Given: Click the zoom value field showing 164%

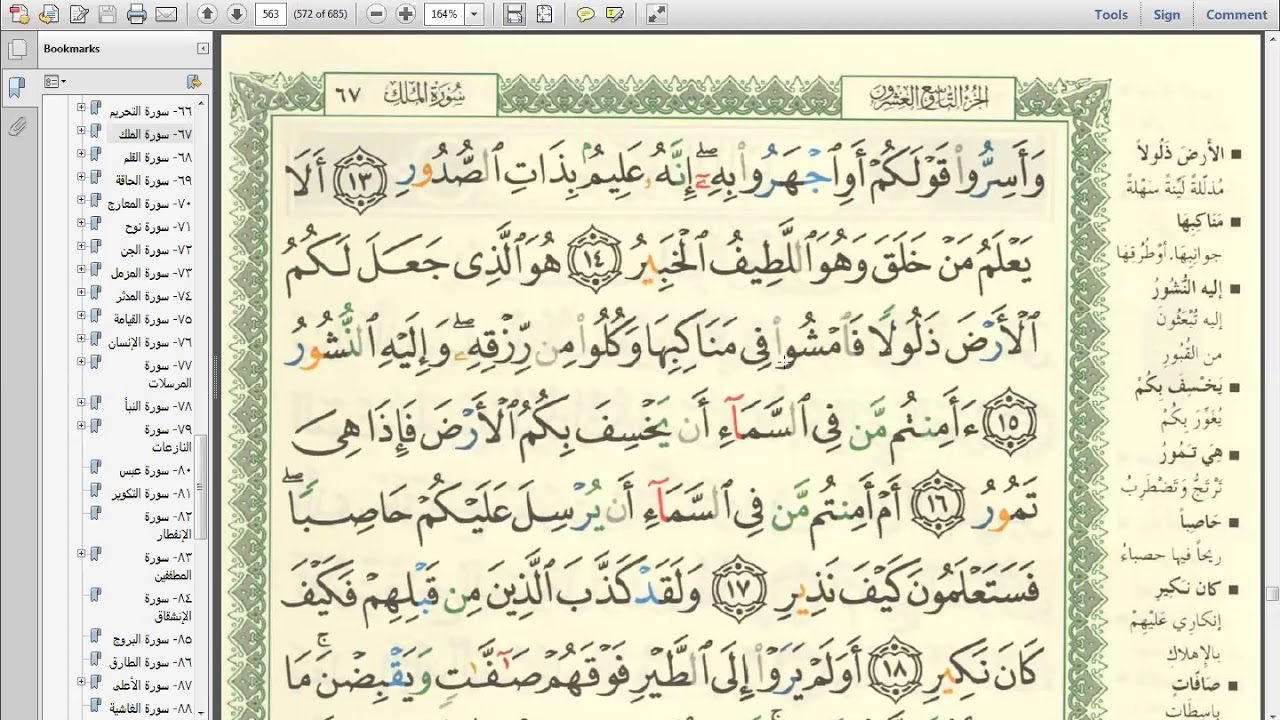Looking at the screenshot, I should 444,14.
